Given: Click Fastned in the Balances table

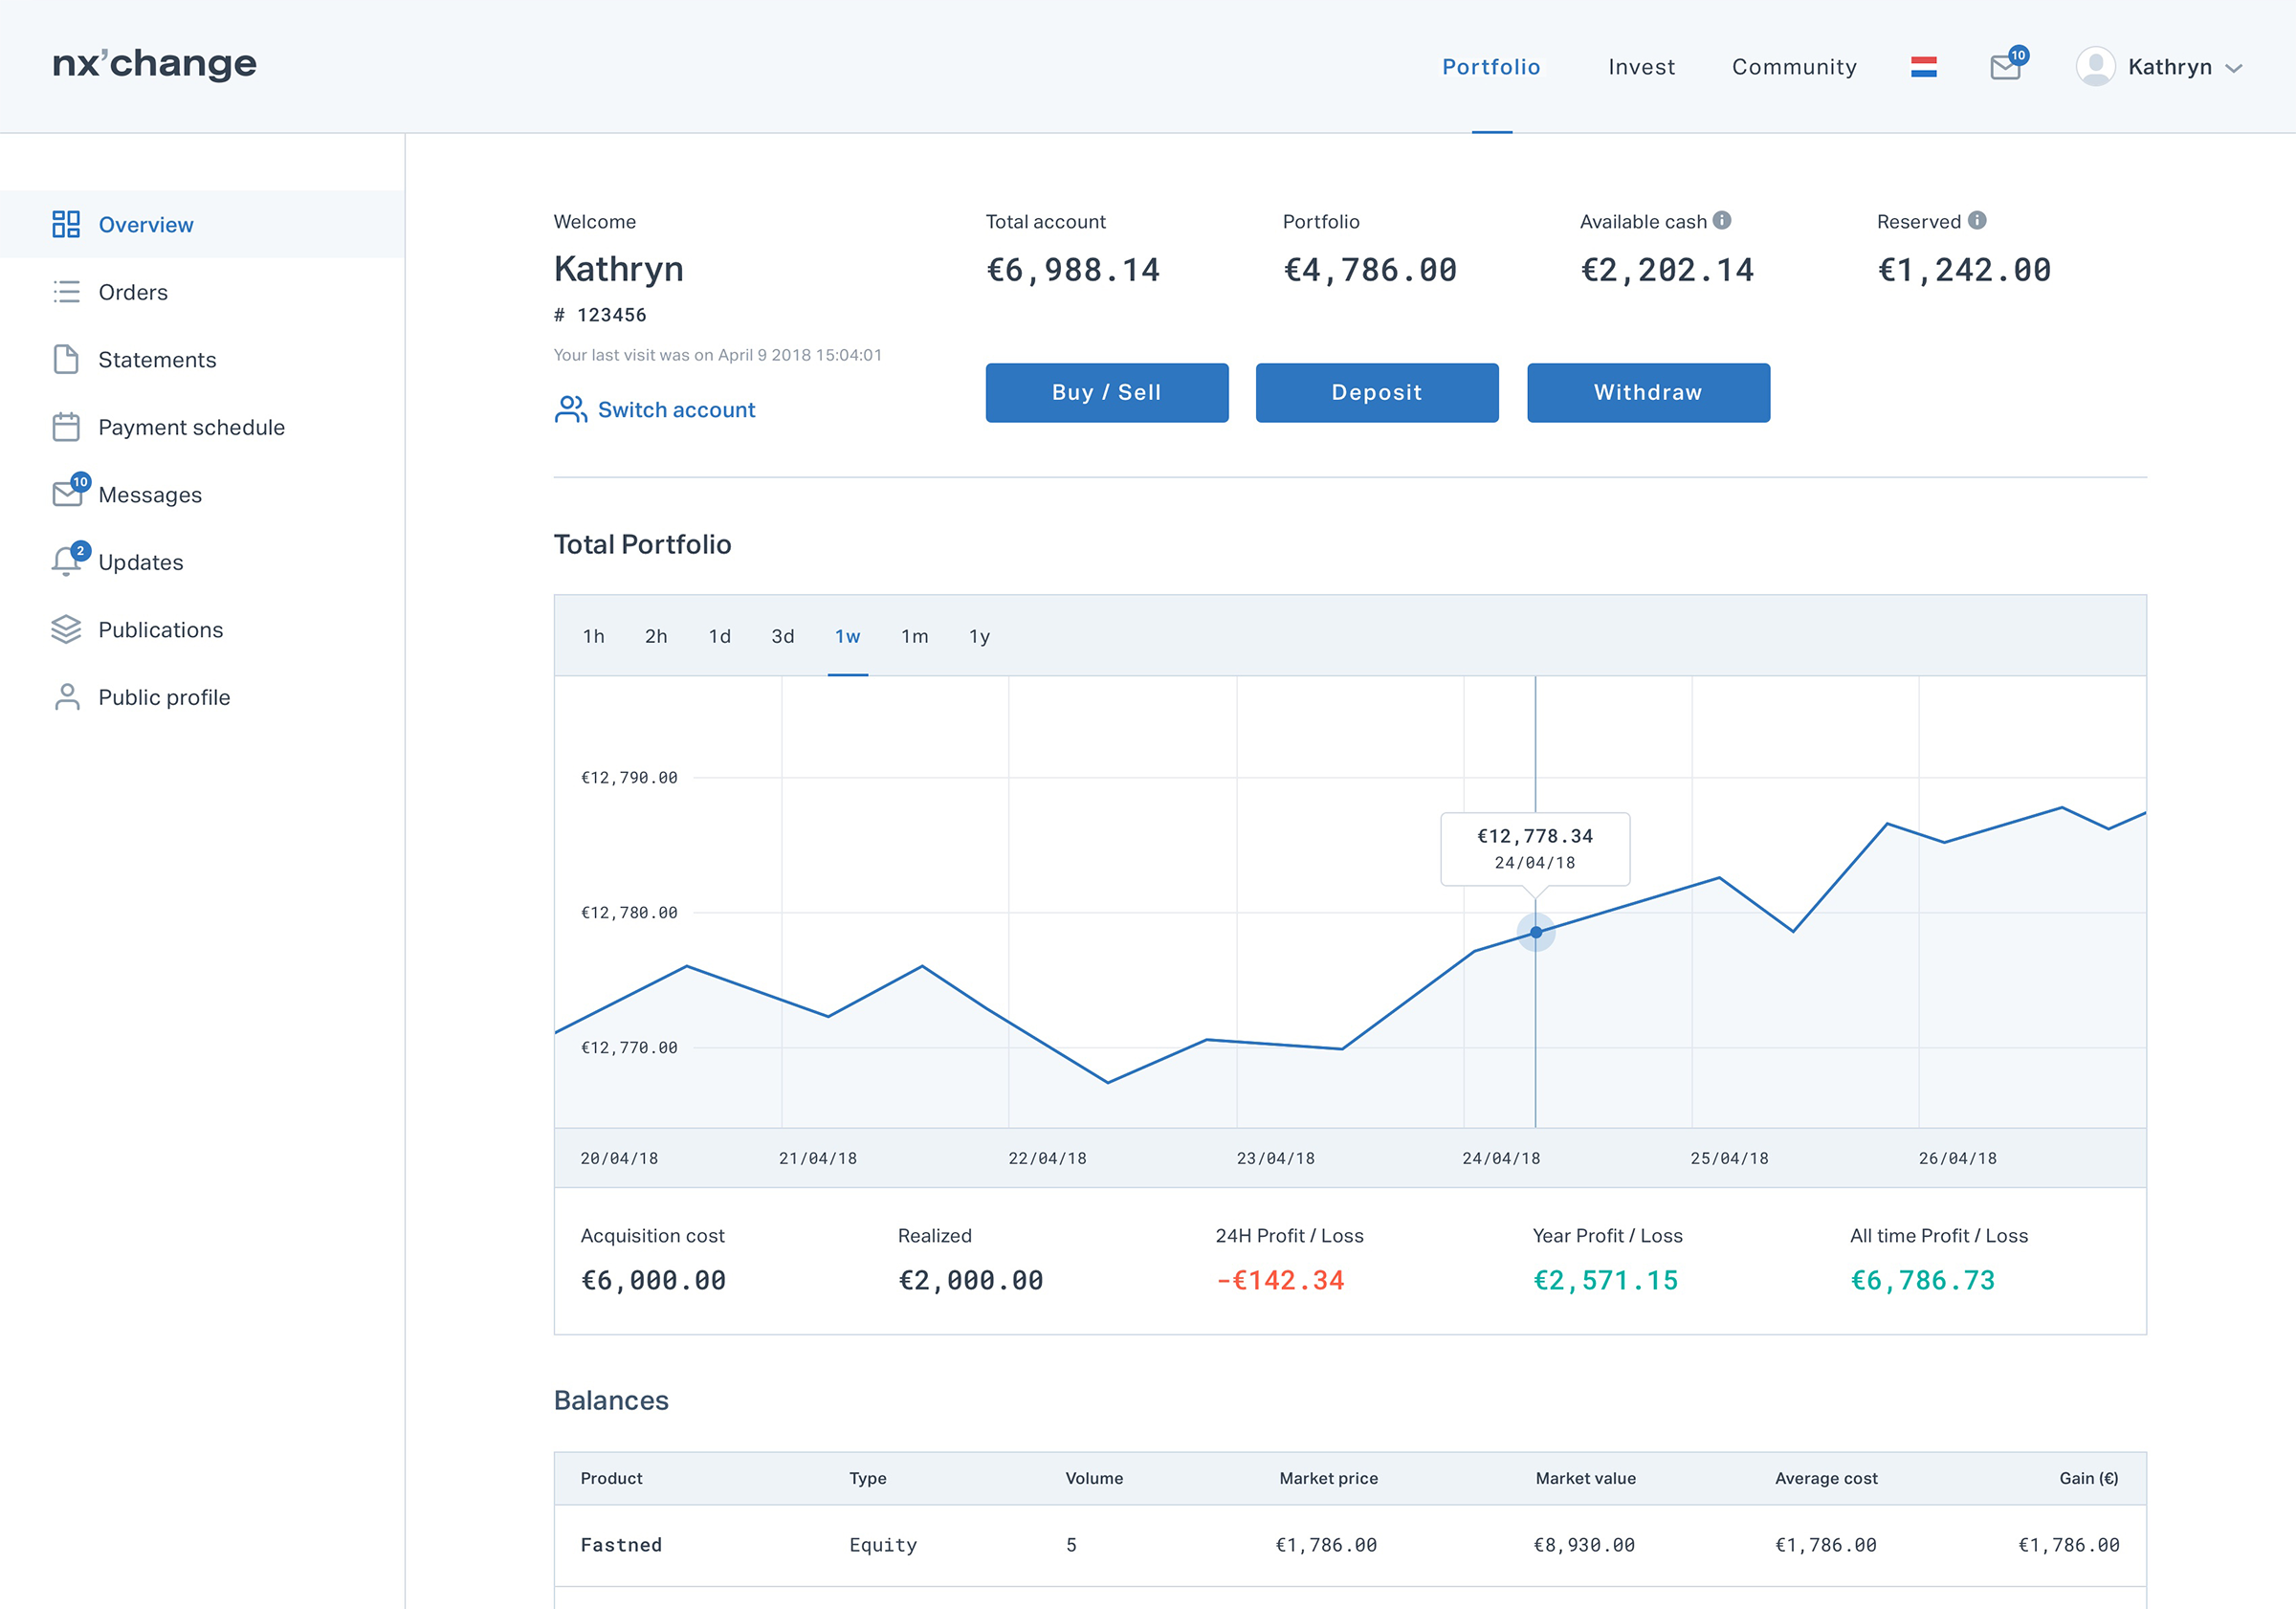Looking at the screenshot, I should (621, 1545).
